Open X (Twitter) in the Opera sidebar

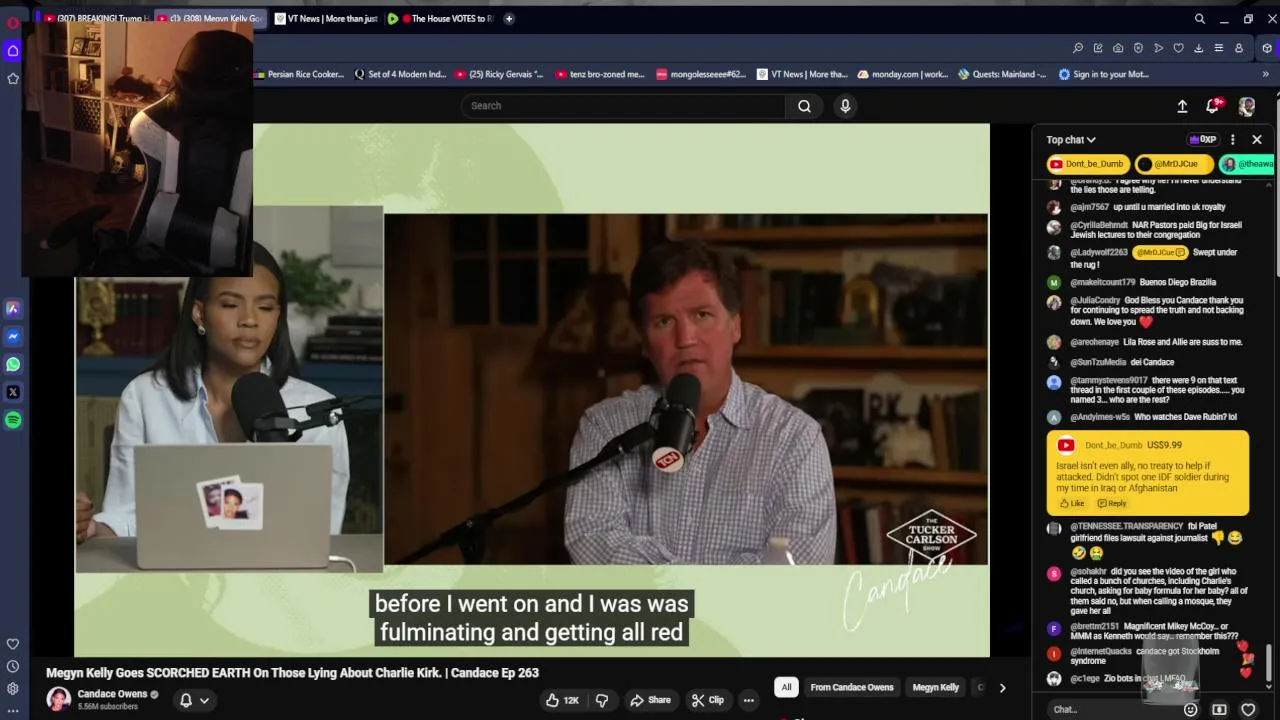click(13, 393)
